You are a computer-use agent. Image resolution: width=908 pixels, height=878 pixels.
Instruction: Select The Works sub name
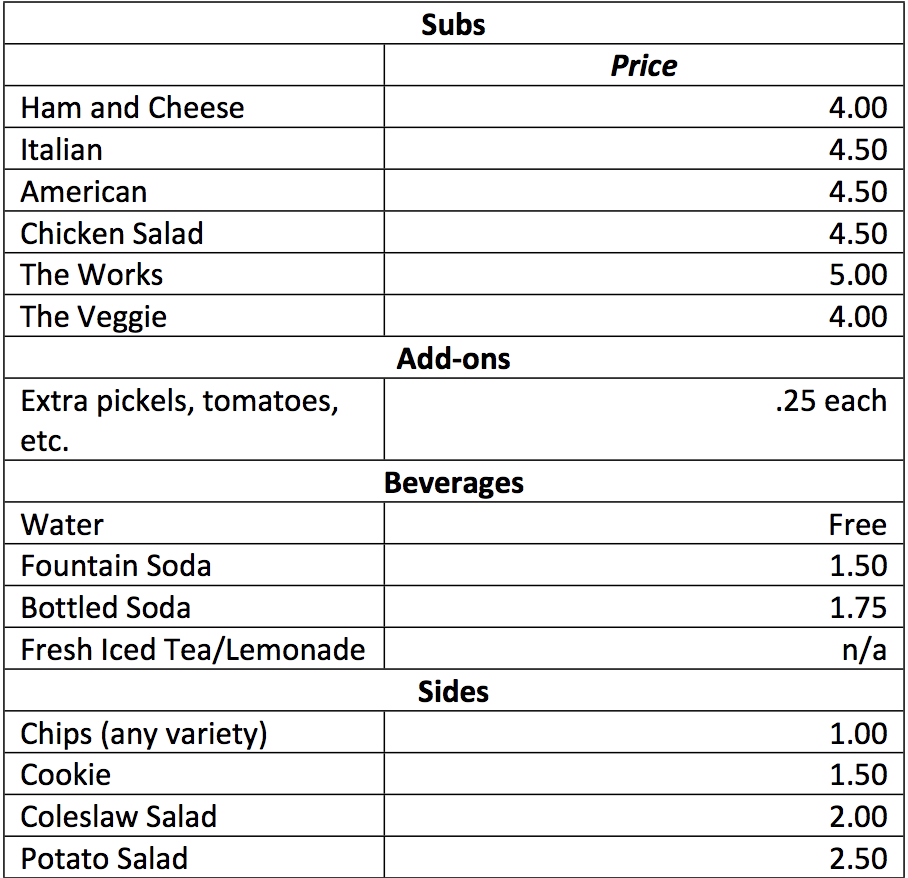92,275
